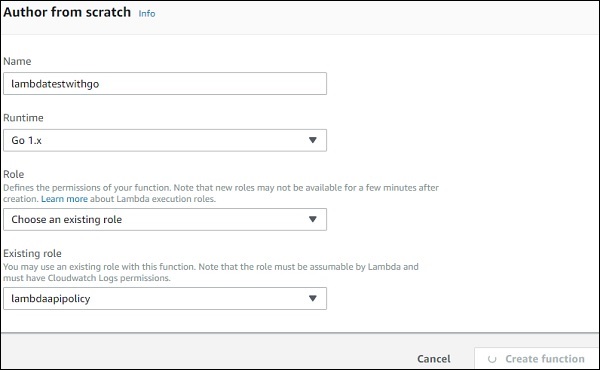Click the arrow icon of the Role selector

click(313, 219)
